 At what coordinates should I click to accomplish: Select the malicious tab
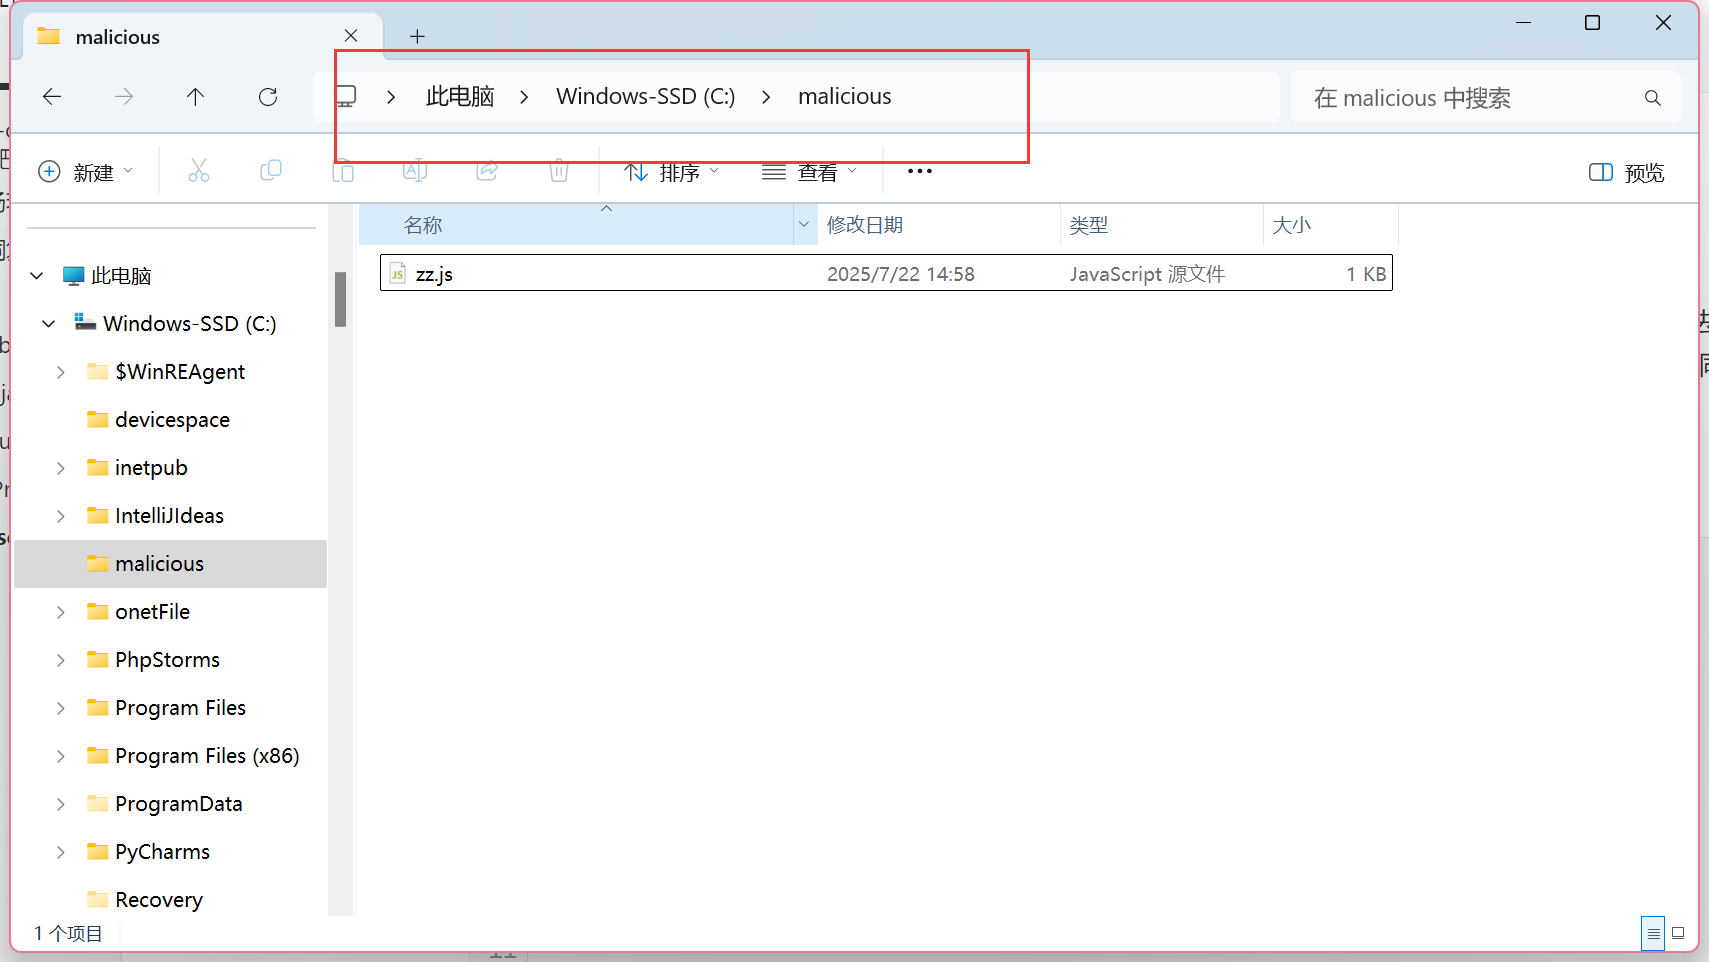[x=200, y=37]
